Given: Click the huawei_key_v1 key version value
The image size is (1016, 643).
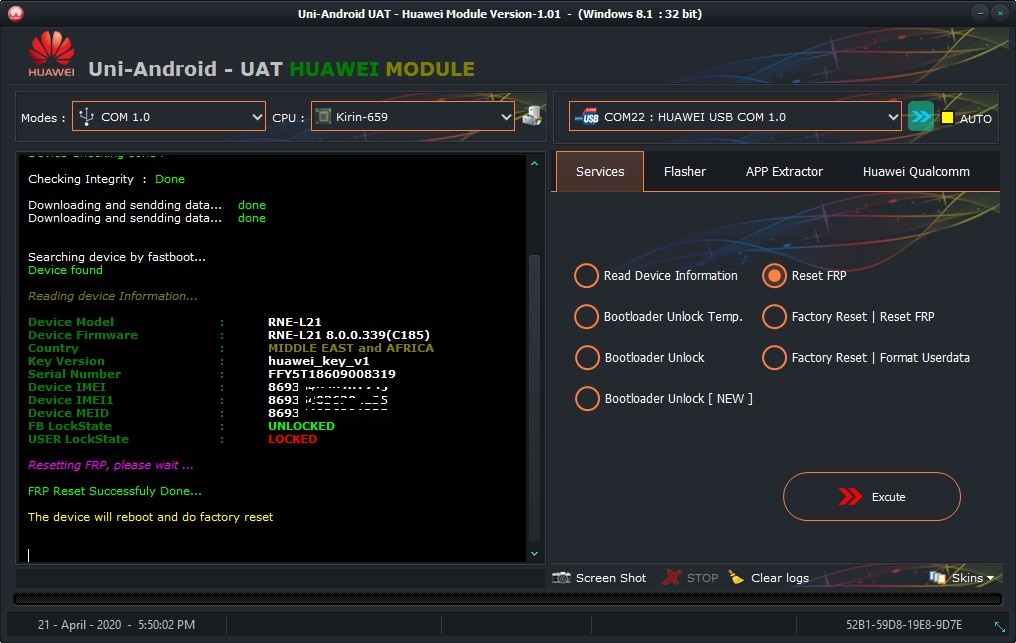Looking at the screenshot, I should pyautogui.click(x=319, y=361).
